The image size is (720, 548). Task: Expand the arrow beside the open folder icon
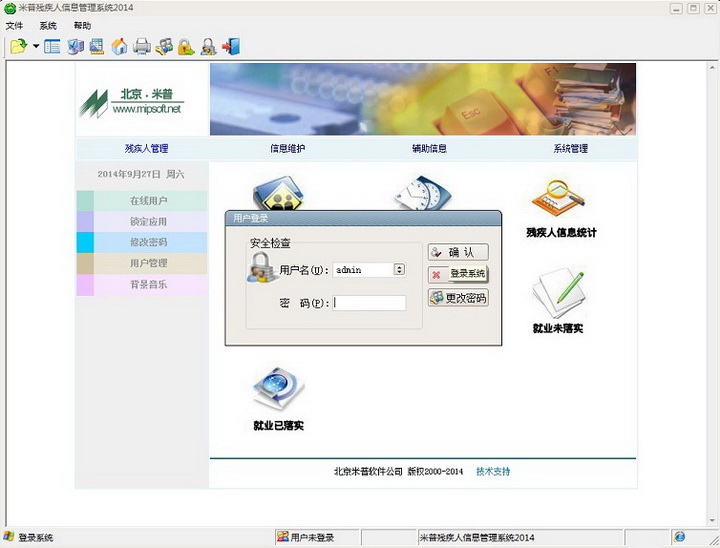point(36,46)
